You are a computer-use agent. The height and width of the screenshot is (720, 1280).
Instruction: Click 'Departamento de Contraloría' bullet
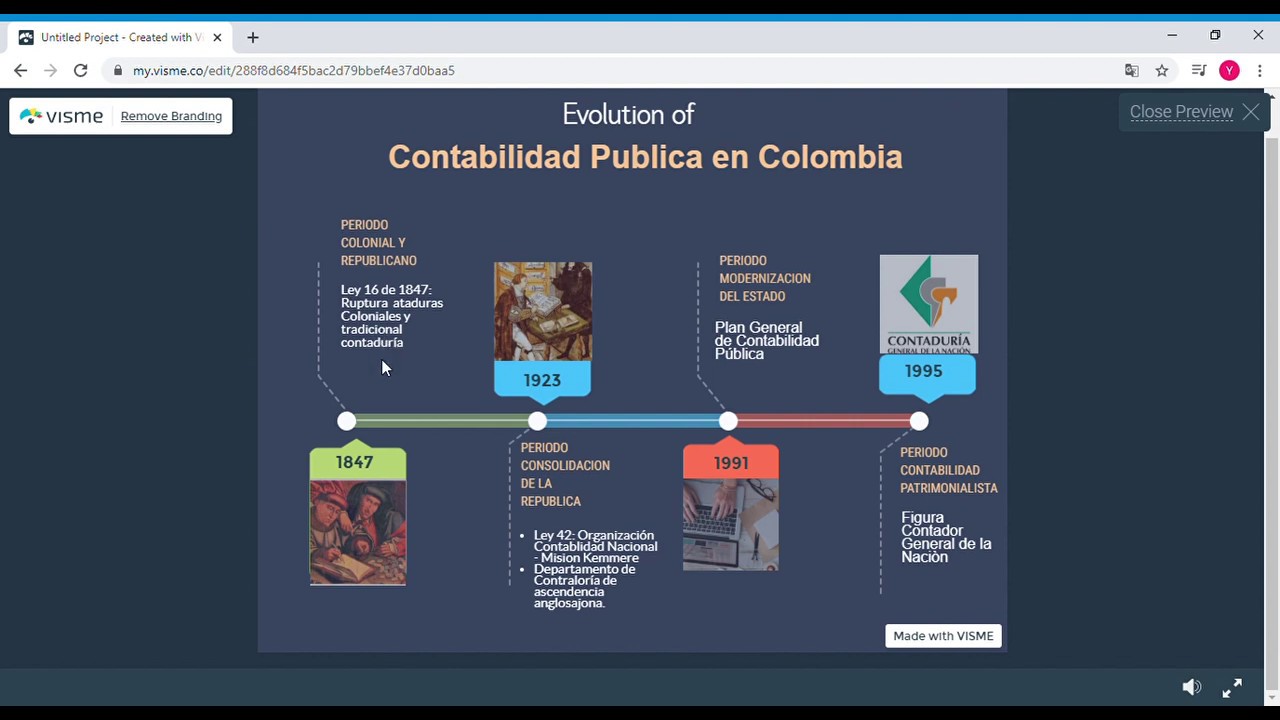click(585, 586)
